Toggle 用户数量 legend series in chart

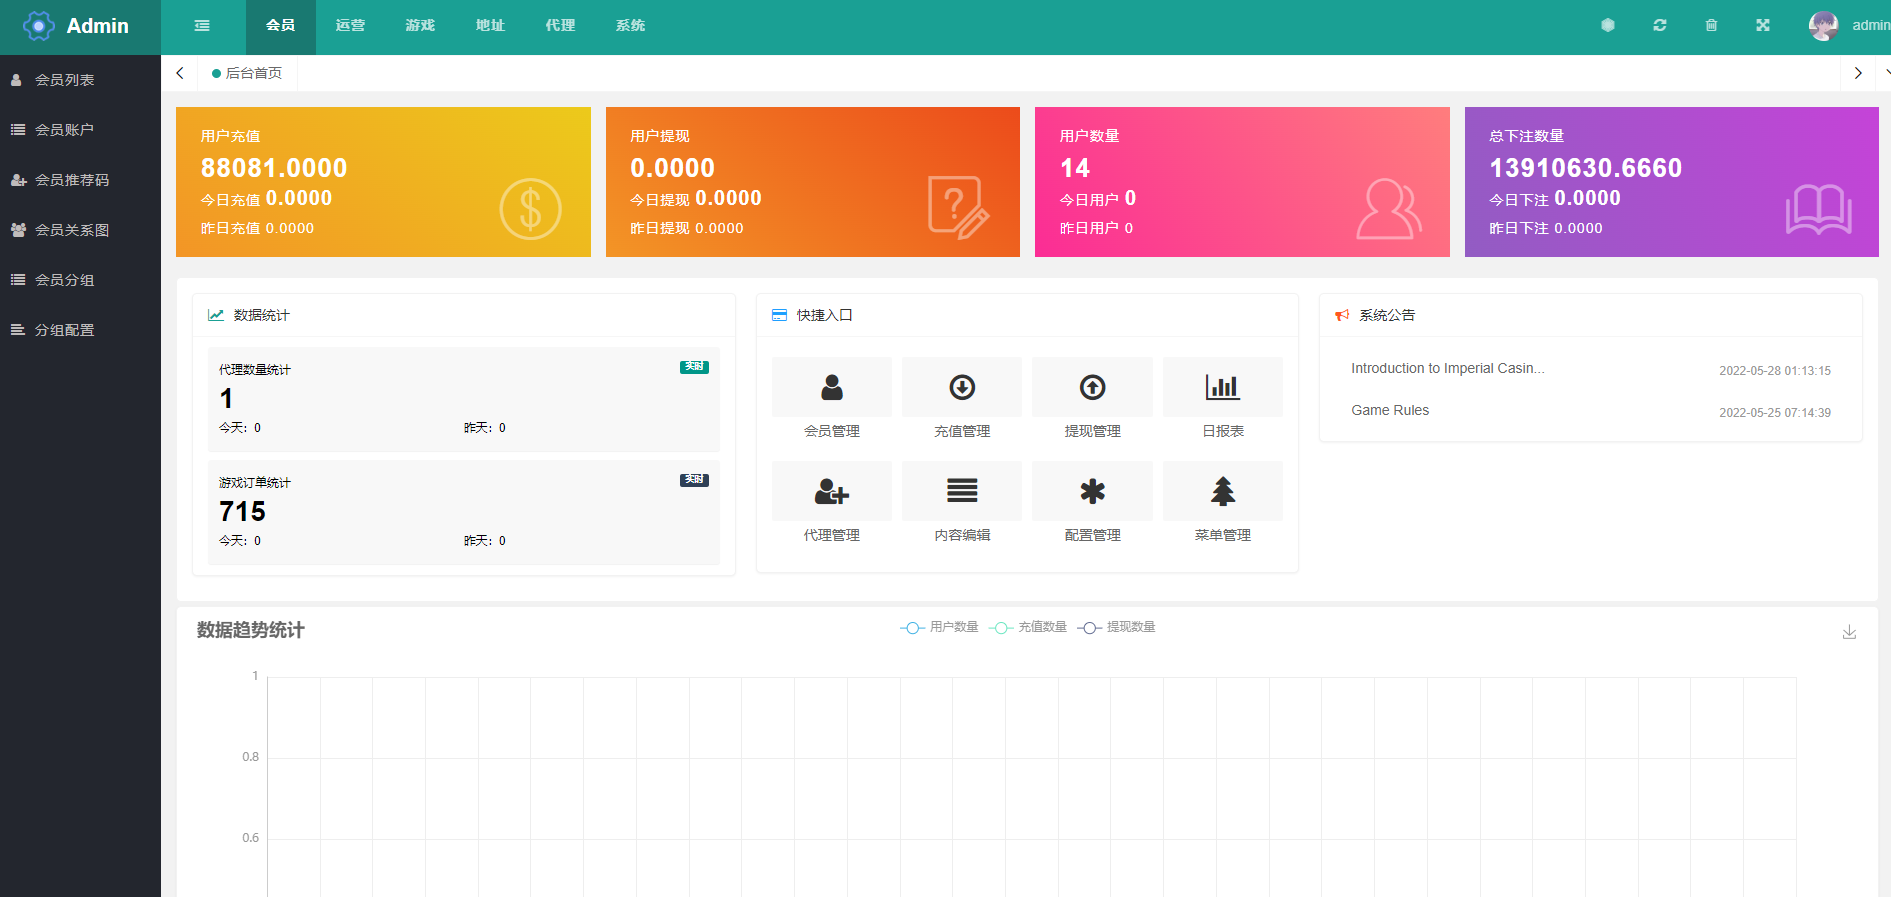click(x=939, y=627)
